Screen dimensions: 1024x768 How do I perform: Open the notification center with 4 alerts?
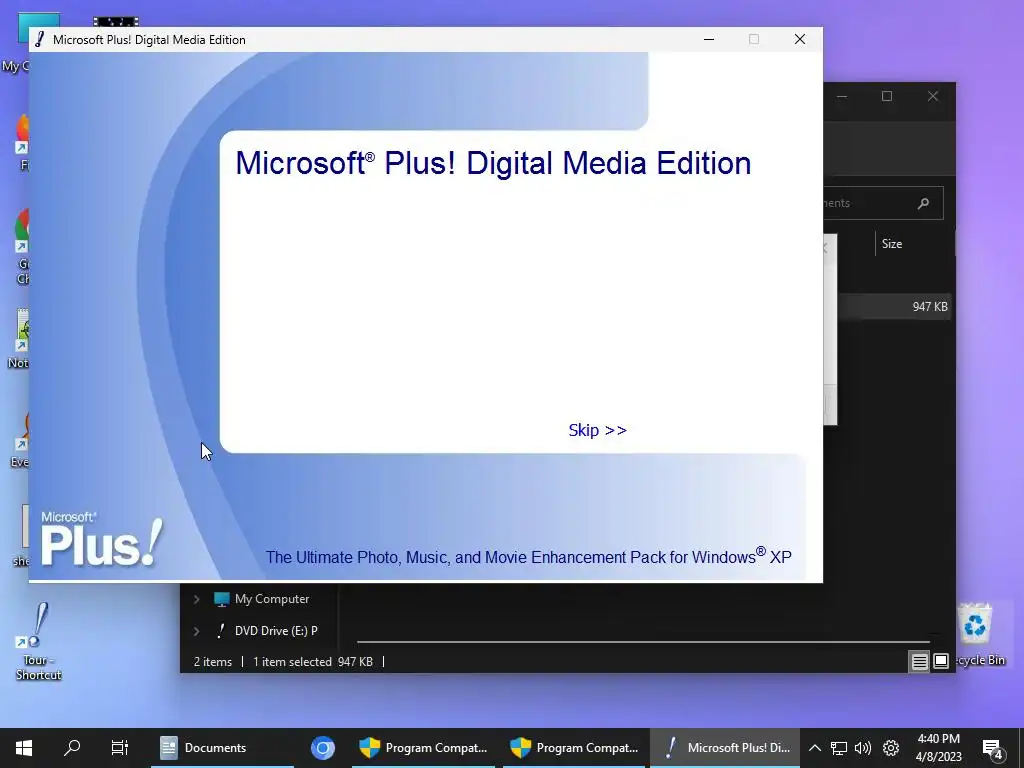pyautogui.click(x=993, y=749)
